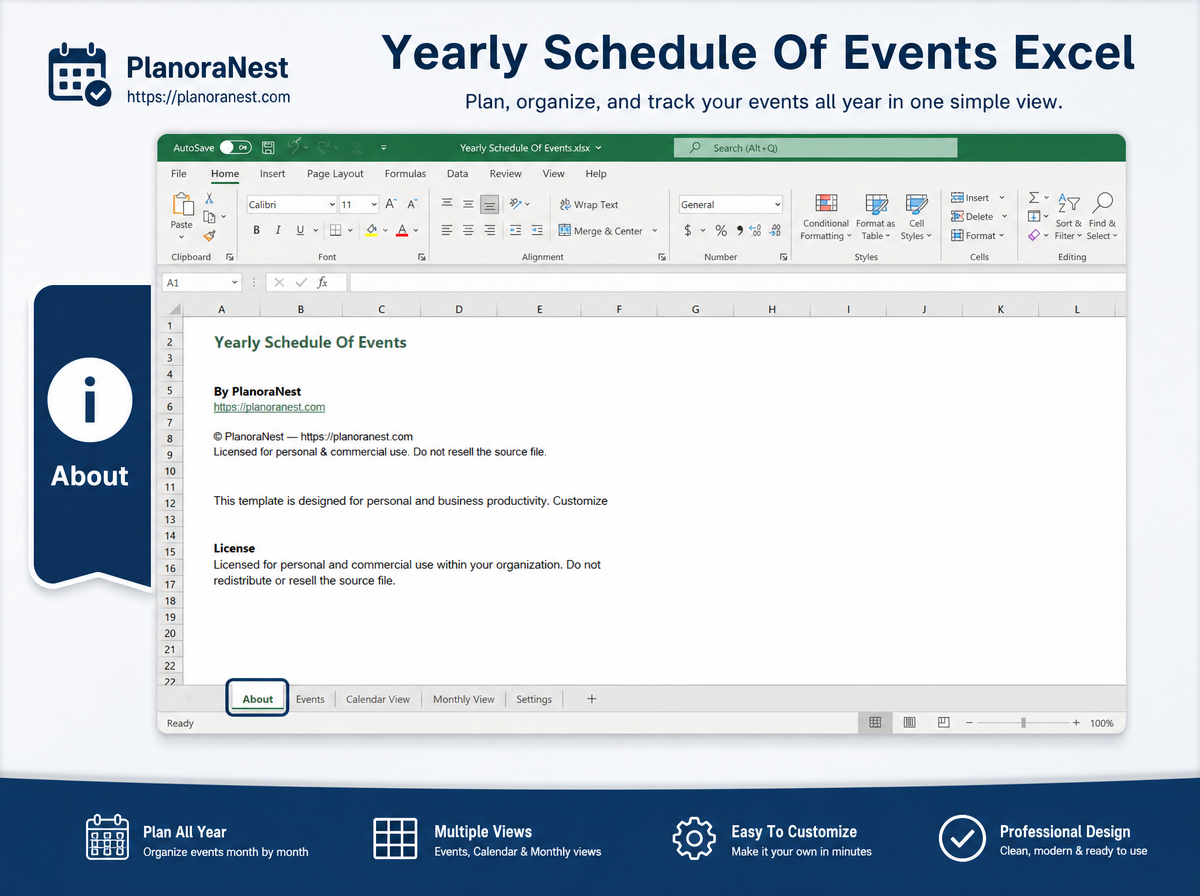
Task: Click the Increase Indent icon
Action: [537, 230]
